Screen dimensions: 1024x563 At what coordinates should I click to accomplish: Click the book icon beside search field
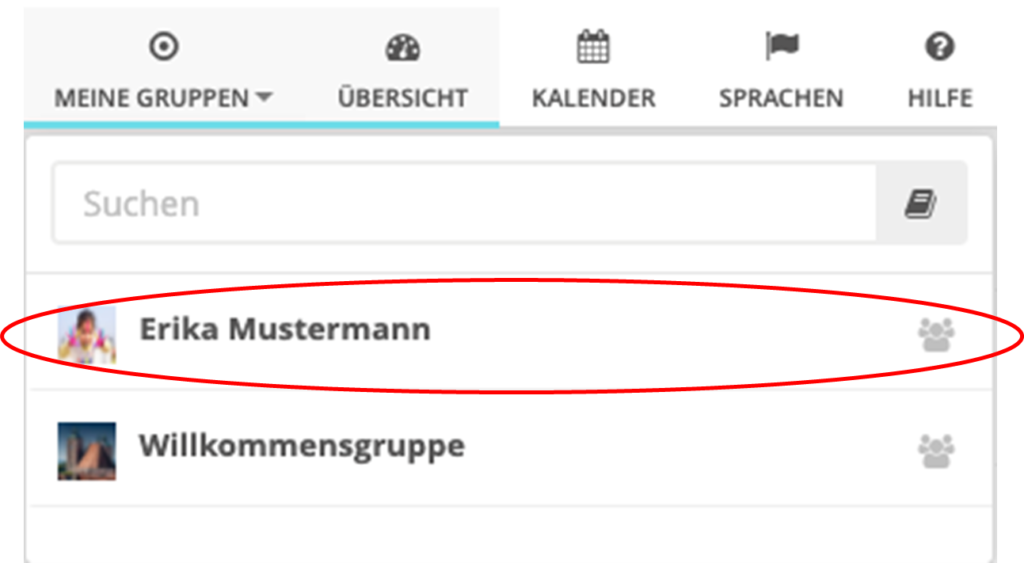(x=921, y=203)
